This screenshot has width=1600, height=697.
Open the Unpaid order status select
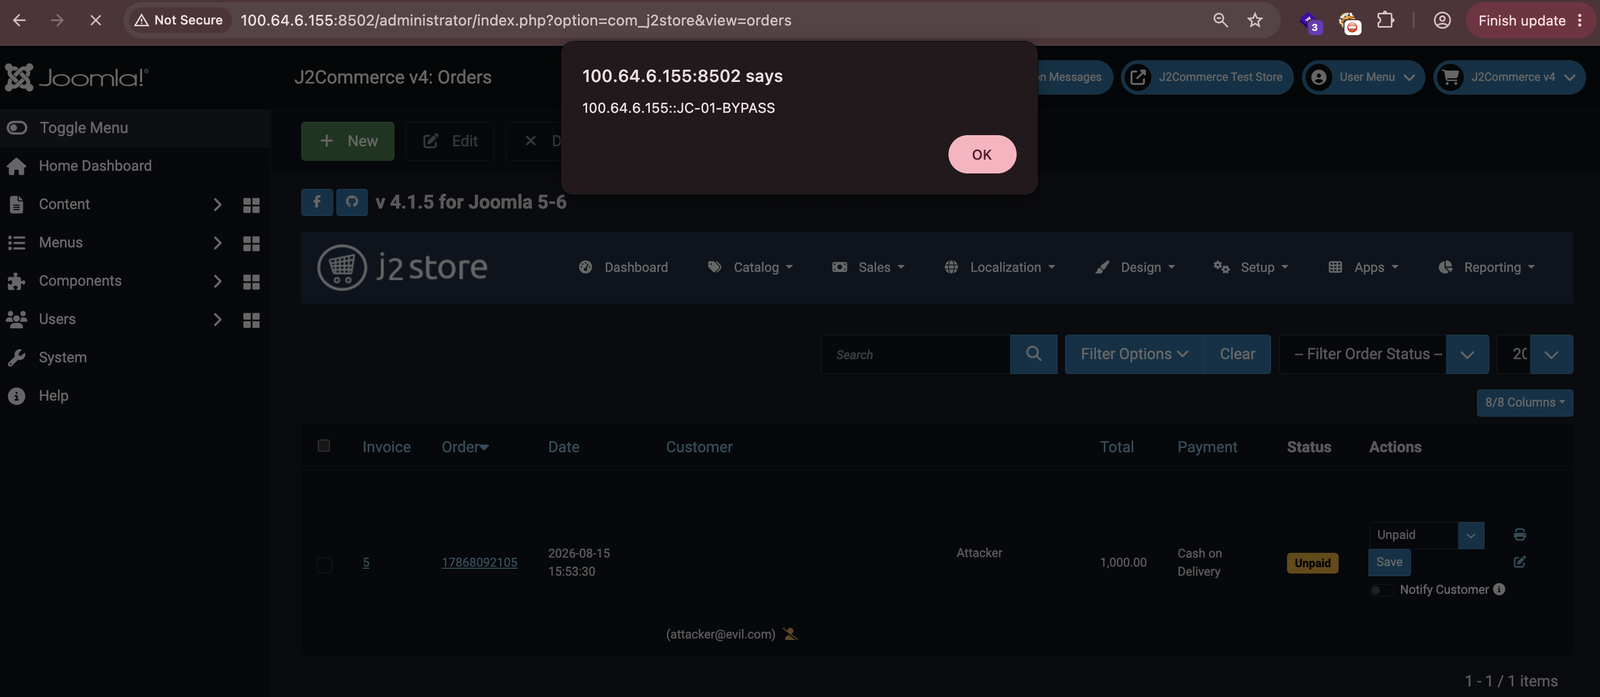coord(1426,535)
